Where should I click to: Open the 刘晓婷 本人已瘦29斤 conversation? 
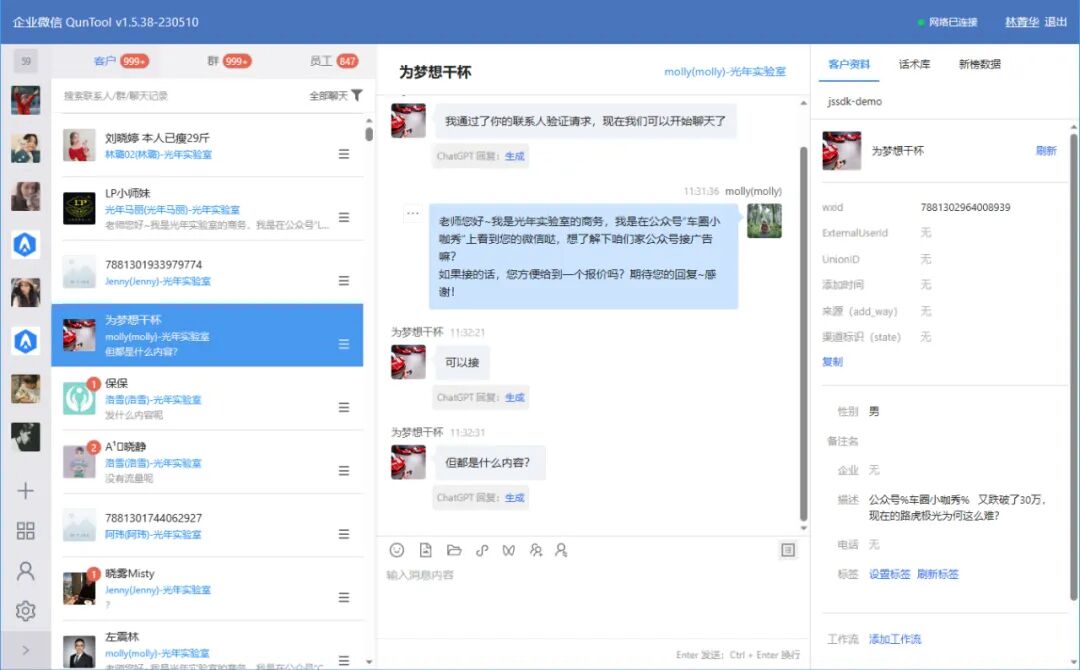click(207, 145)
